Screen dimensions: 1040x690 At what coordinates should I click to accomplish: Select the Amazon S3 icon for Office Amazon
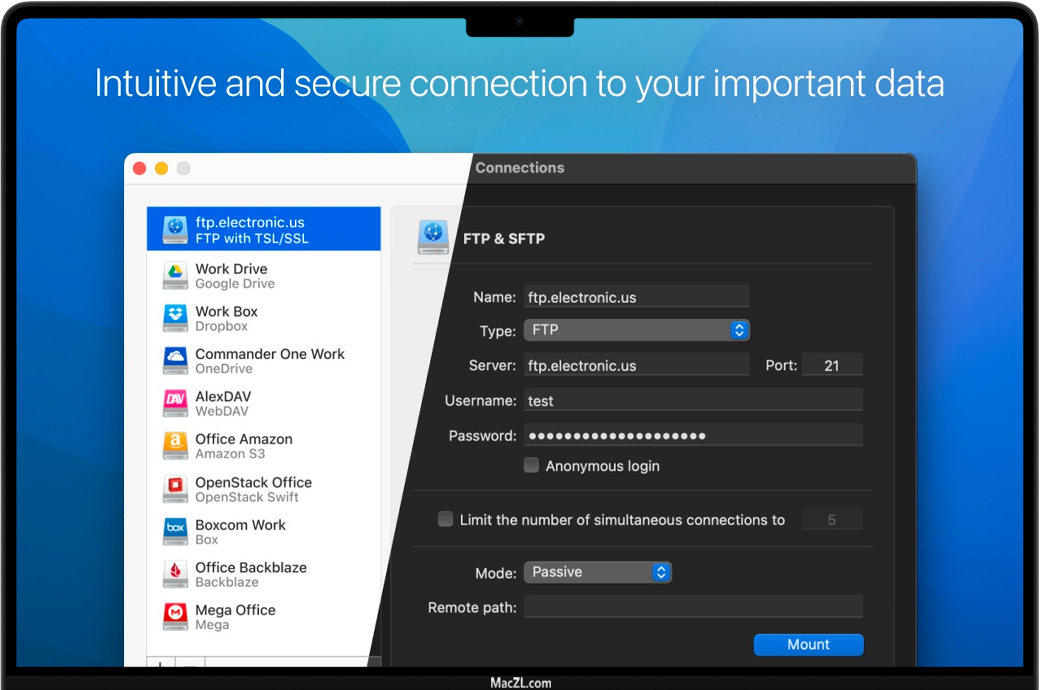pos(175,446)
